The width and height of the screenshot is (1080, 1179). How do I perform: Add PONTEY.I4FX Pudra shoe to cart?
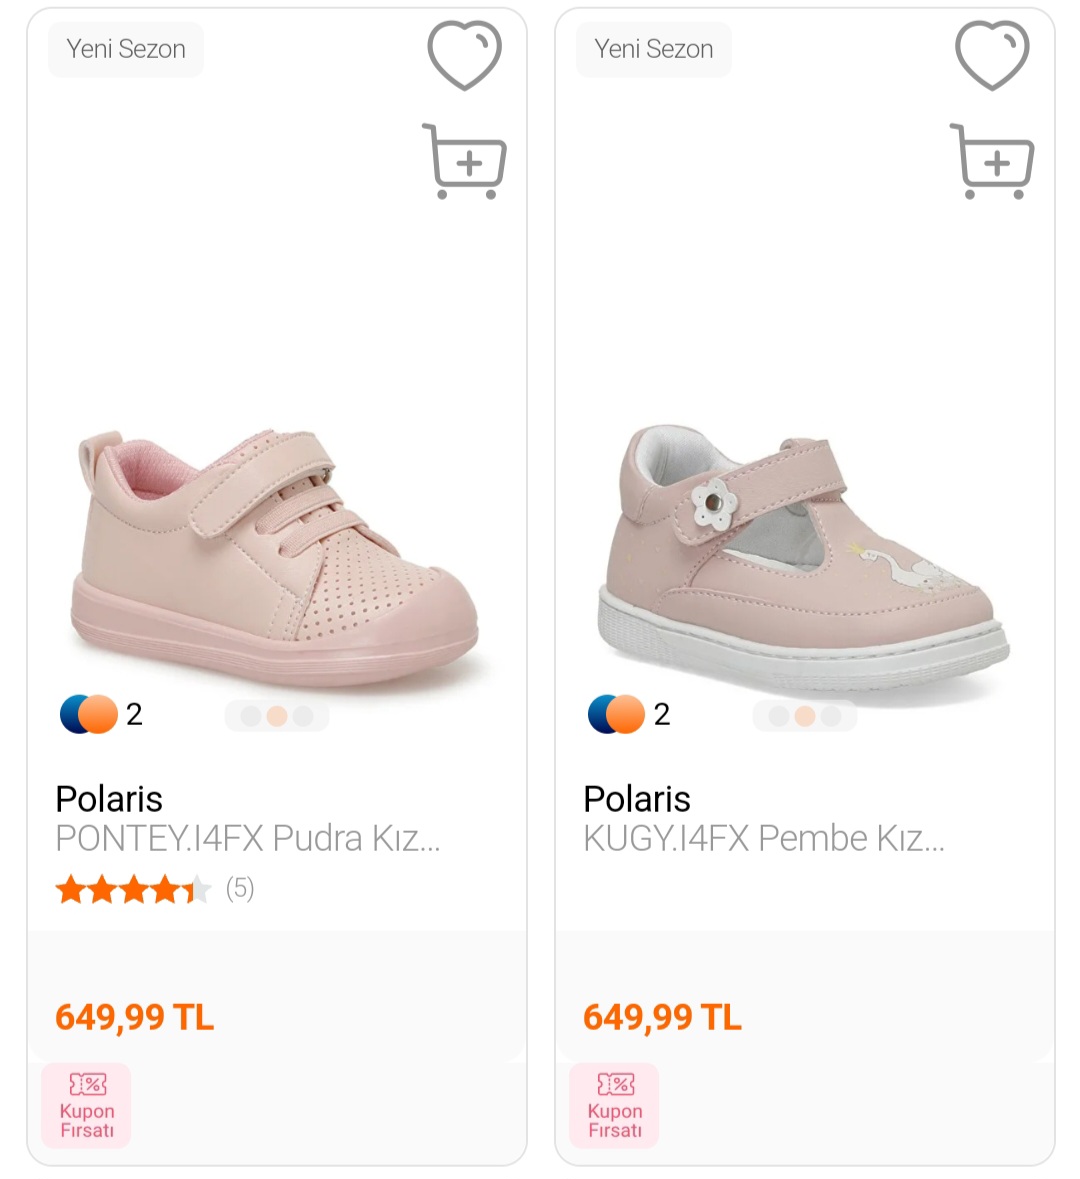(x=465, y=161)
